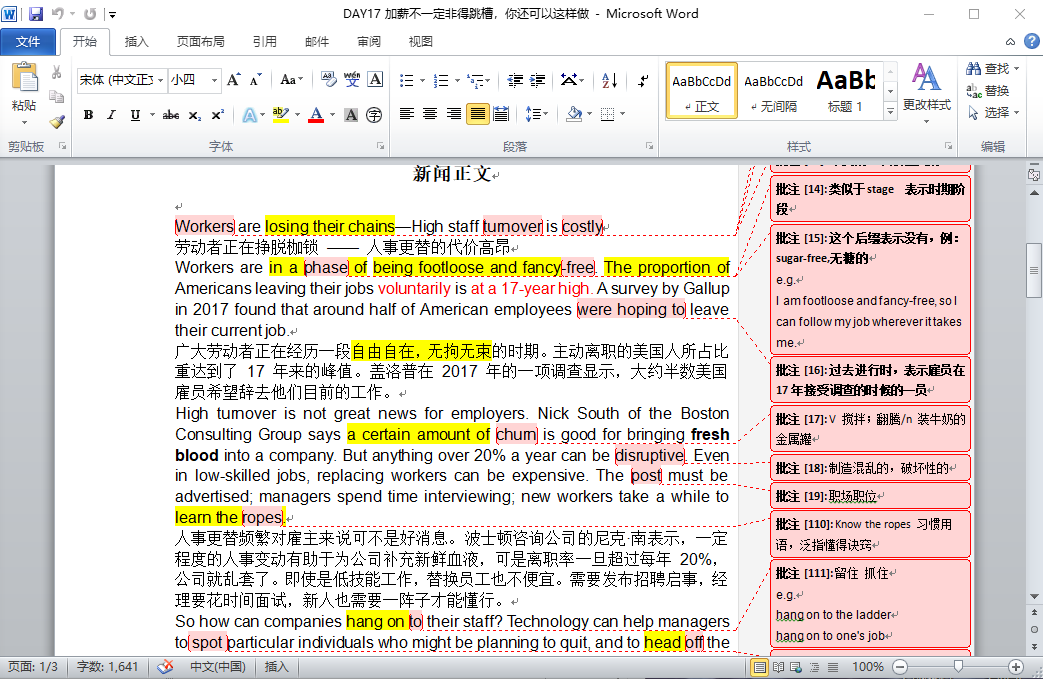This screenshot has height=679, width=1043.
Task: Open the 文件 (File) menu tab
Action: [x=28, y=42]
